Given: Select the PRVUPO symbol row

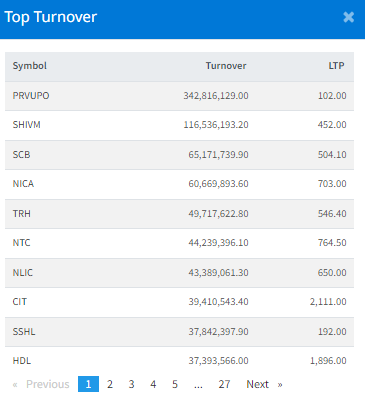Looking at the screenshot, I should pos(179,96).
